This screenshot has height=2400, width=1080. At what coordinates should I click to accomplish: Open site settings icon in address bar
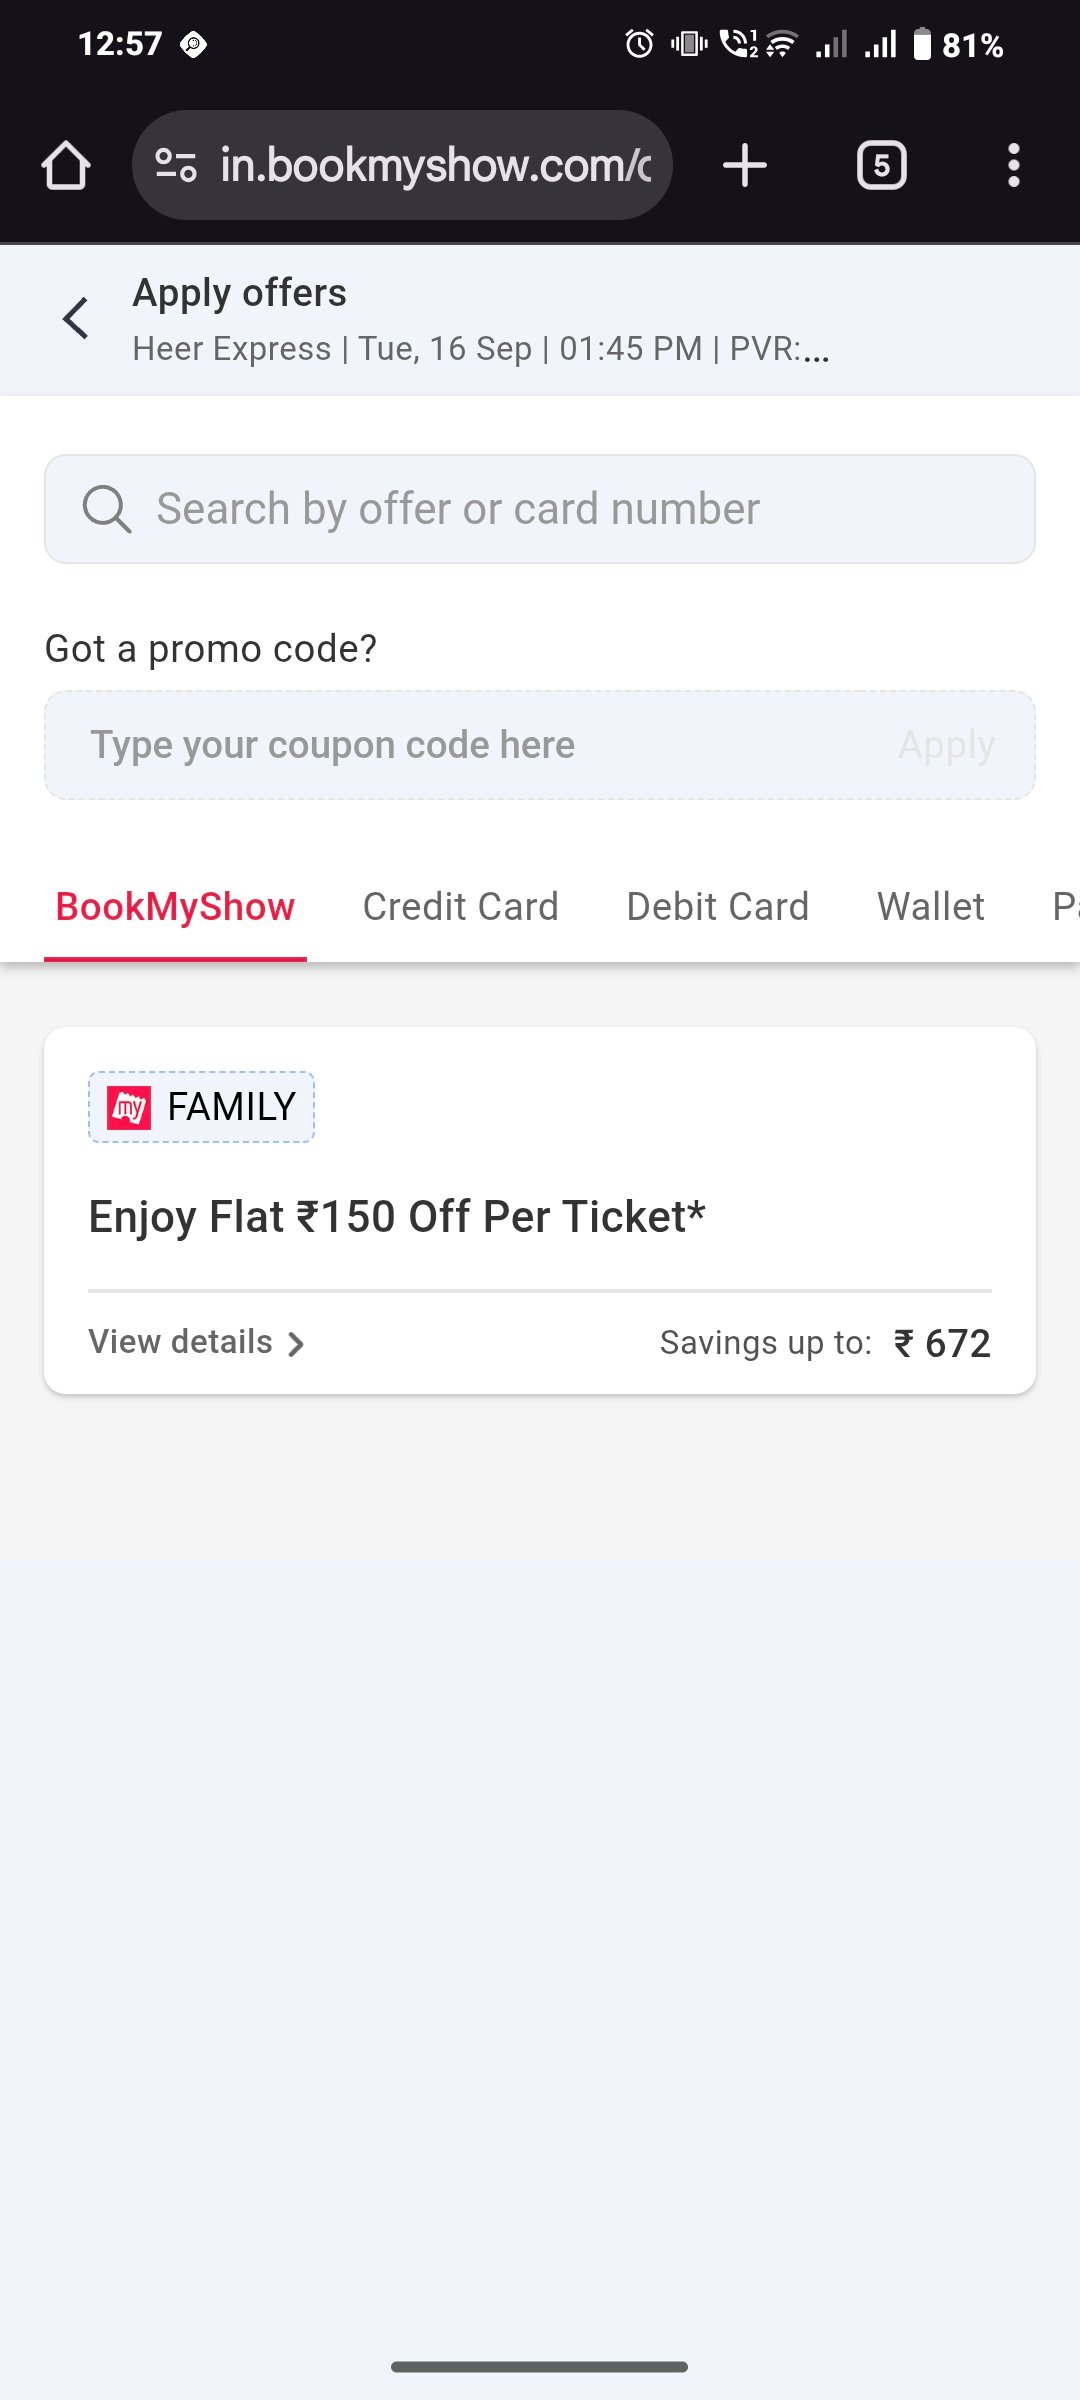(176, 165)
